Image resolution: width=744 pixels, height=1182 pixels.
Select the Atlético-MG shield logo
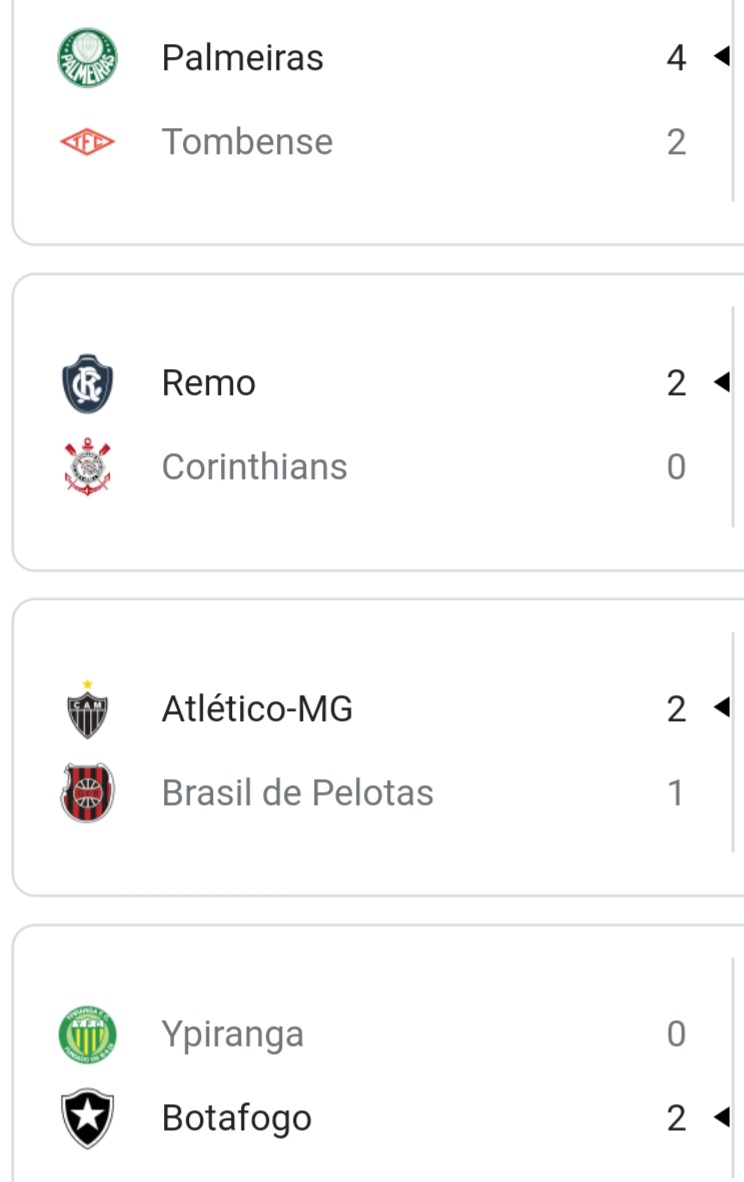point(87,710)
